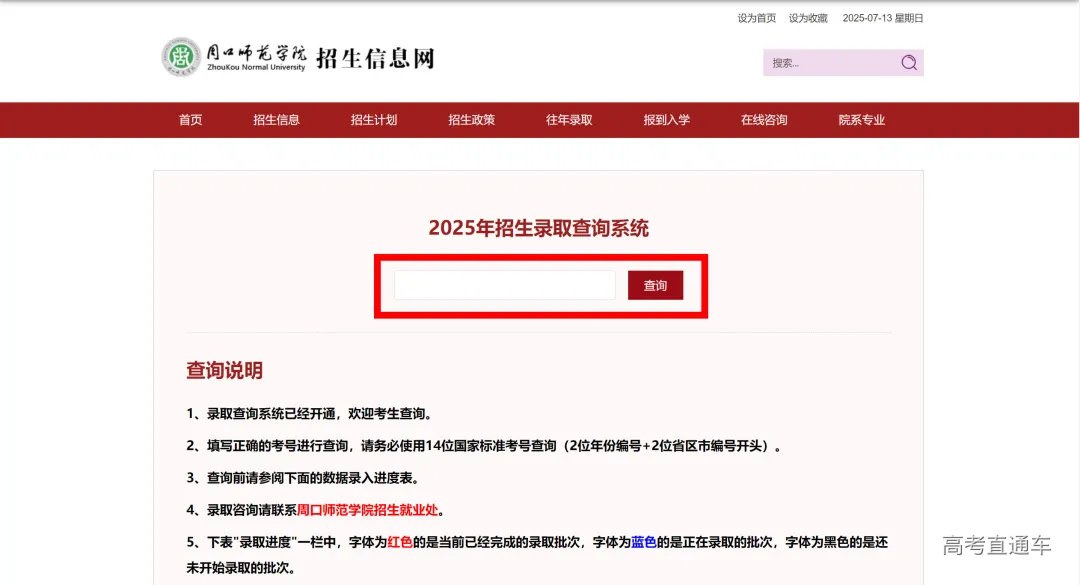This screenshot has width=1080, height=585.
Task: Click the 2025-07-13 星期日 date display
Action: (x=883, y=17)
